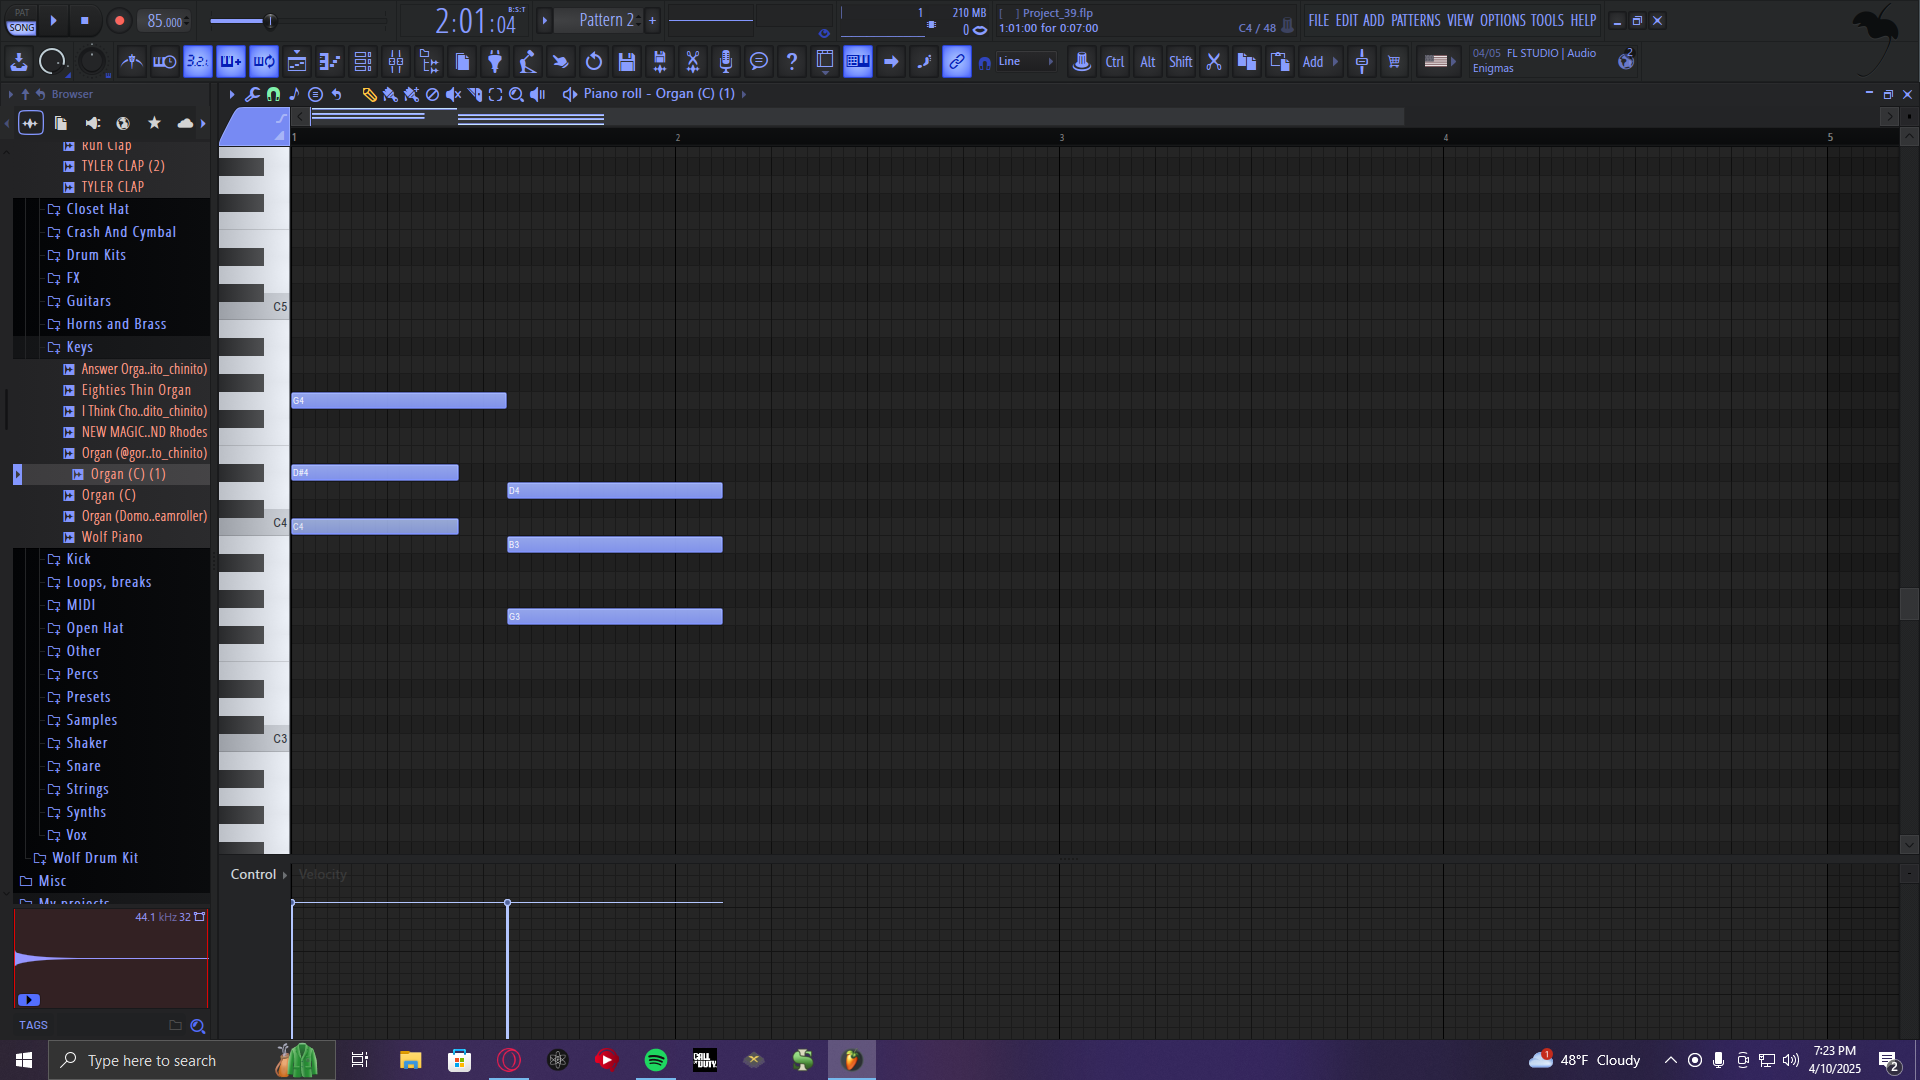Open the PATTERNS menu
This screenshot has width=1920, height=1080.
click(x=1415, y=20)
